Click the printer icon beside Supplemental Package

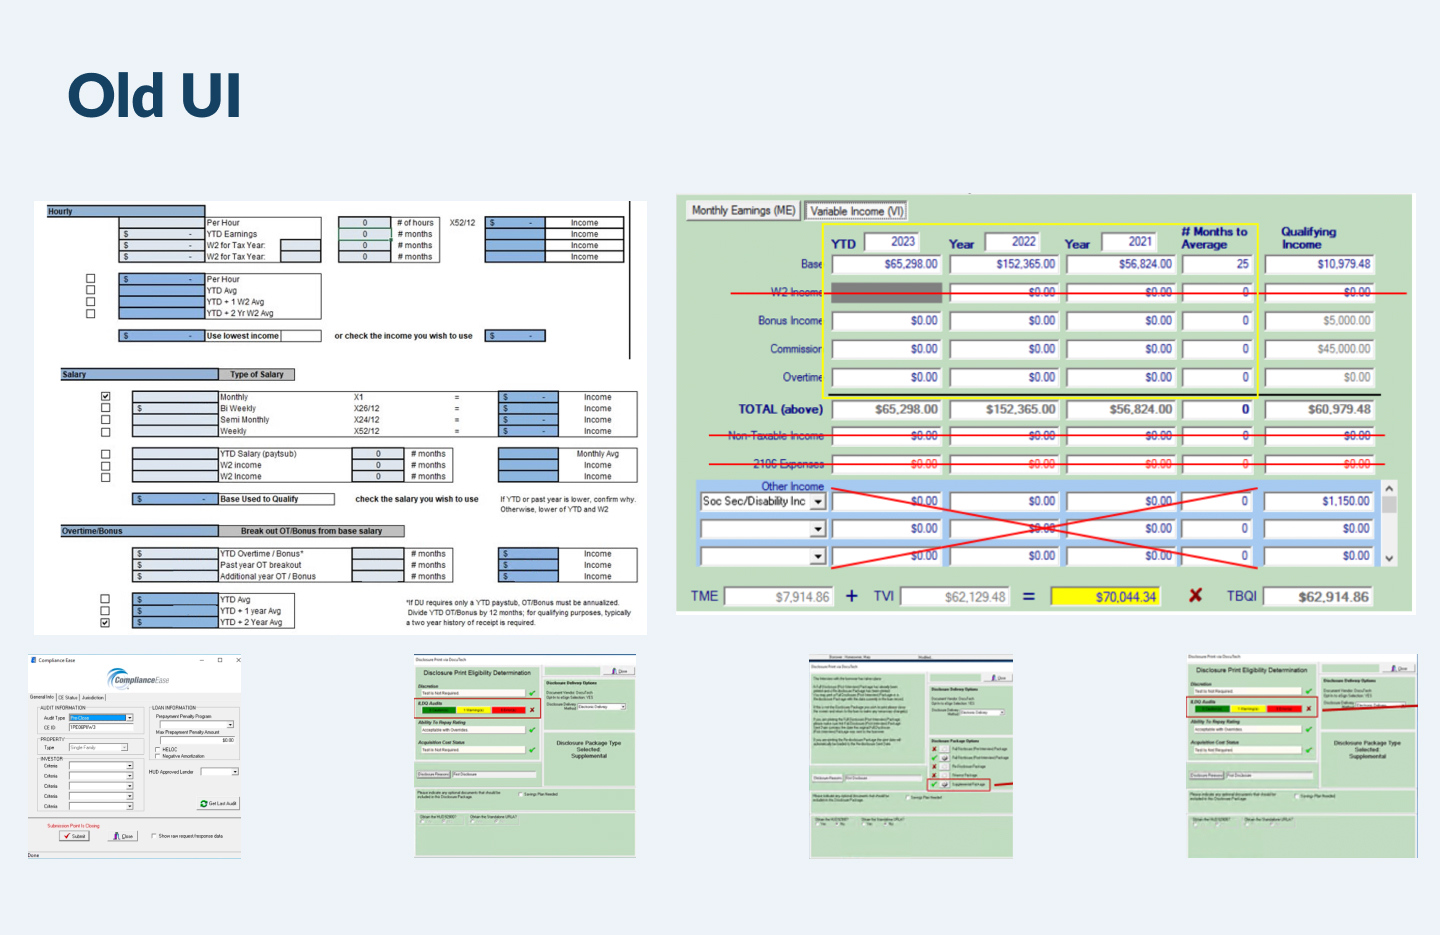[944, 785]
